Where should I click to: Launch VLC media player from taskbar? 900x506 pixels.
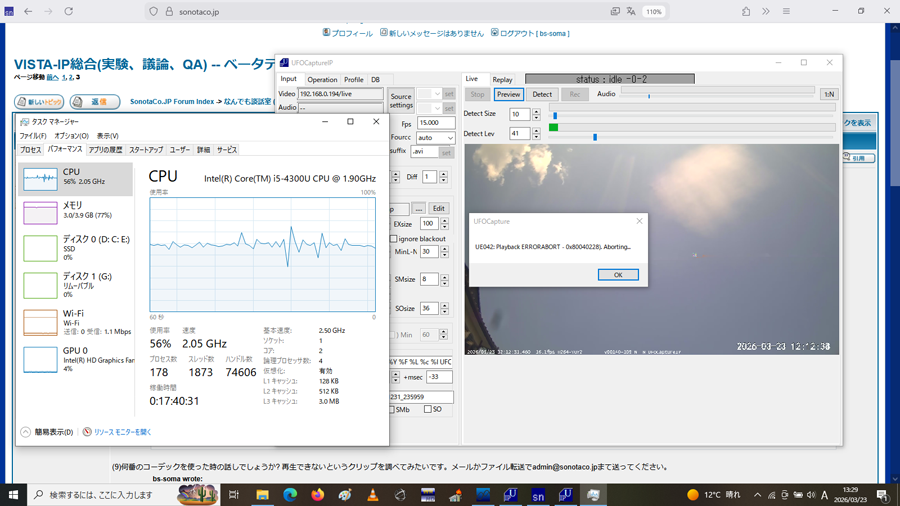point(373,495)
